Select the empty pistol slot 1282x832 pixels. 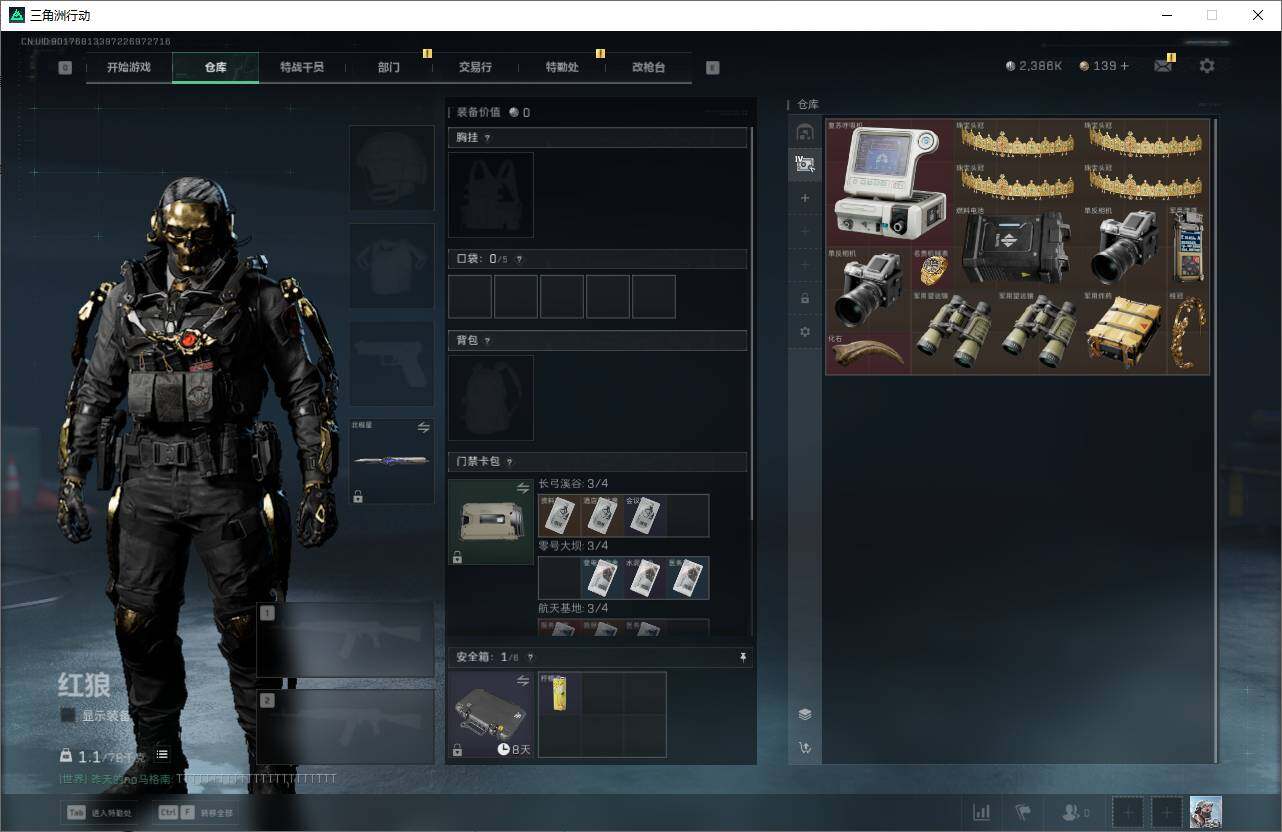(392, 364)
